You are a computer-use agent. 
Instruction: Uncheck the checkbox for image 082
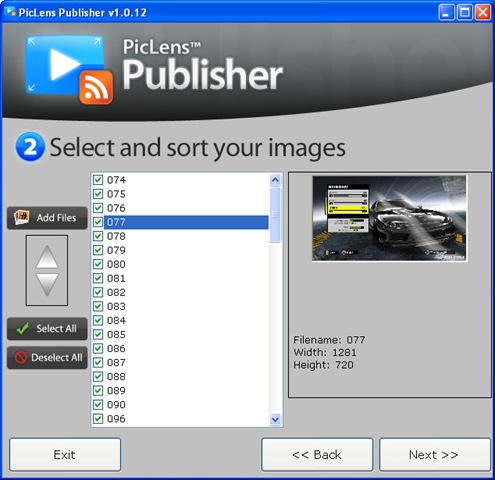click(x=98, y=292)
